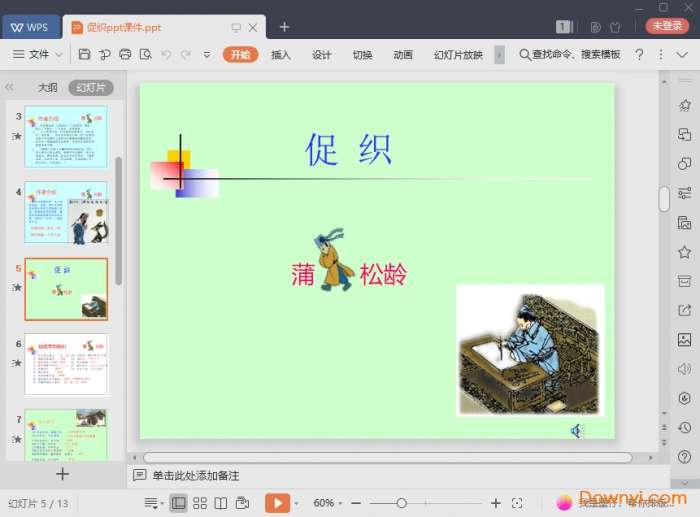The height and width of the screenshot is (517, 700).
Task: Open the 设计 tab
Action: point(321,54)
